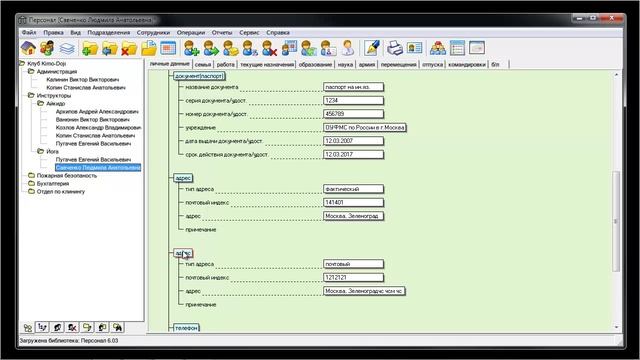The height and width of the screenshot is (360, 640).
Task: Click the last window-shaped toolbar icon
Action: (x=477, y=49)
